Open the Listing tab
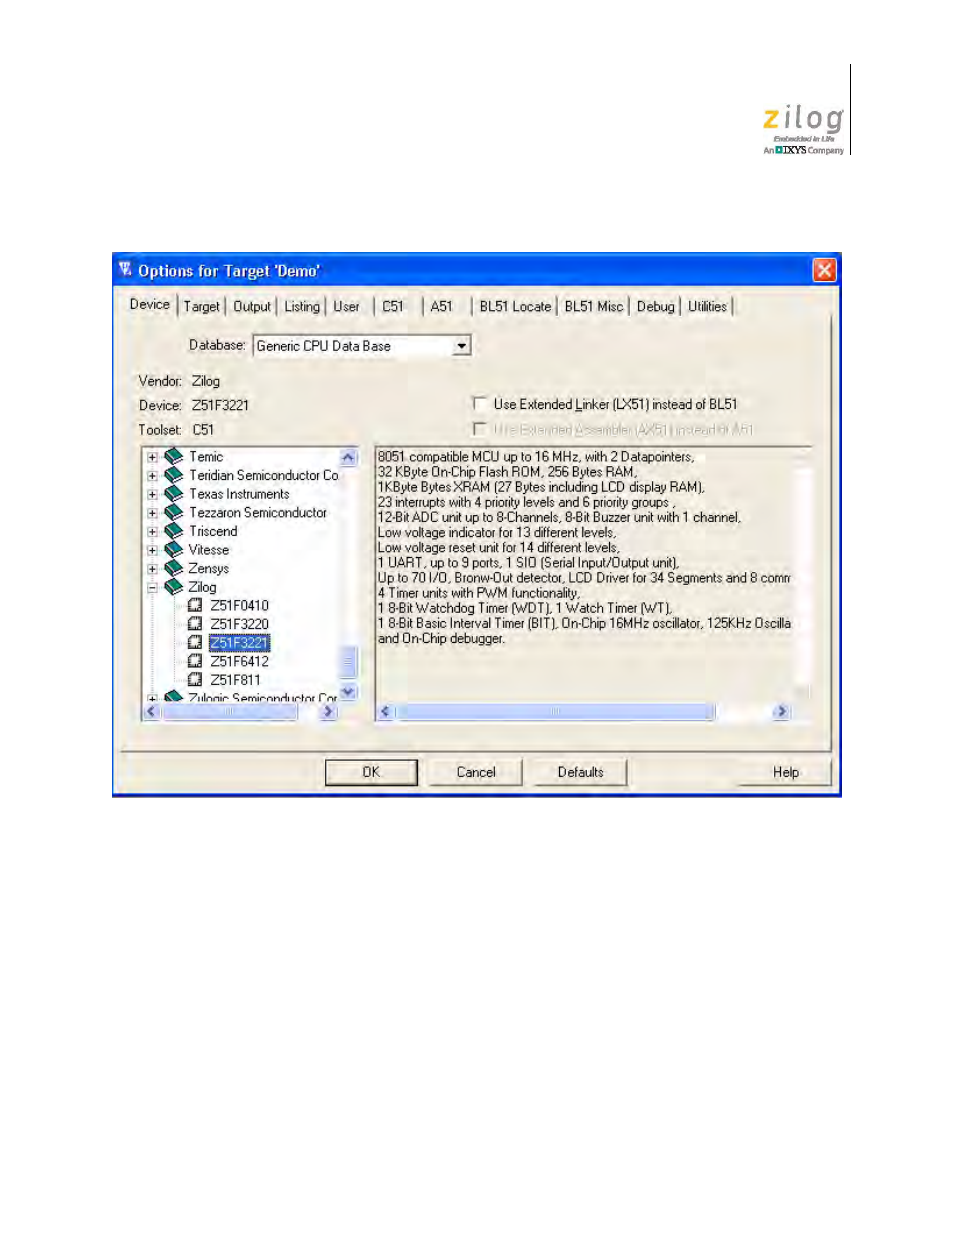Screen dimensions: 954x1235 click(302, 306)
